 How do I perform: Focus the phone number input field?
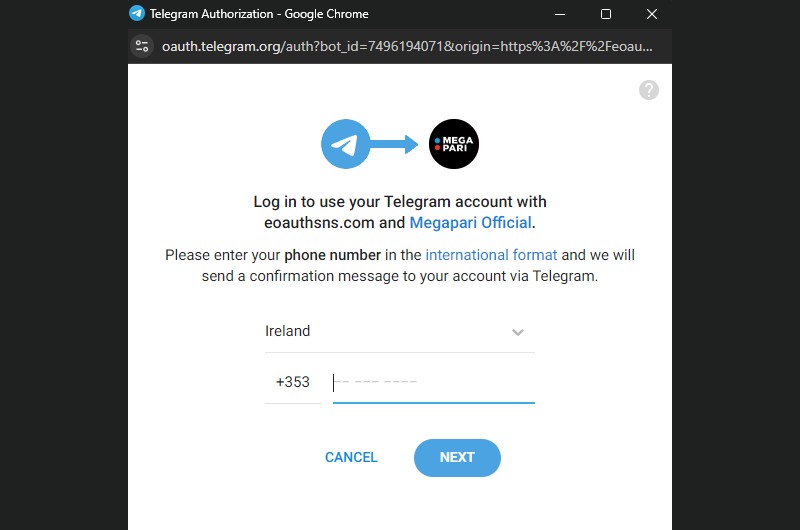pos(434,382)
